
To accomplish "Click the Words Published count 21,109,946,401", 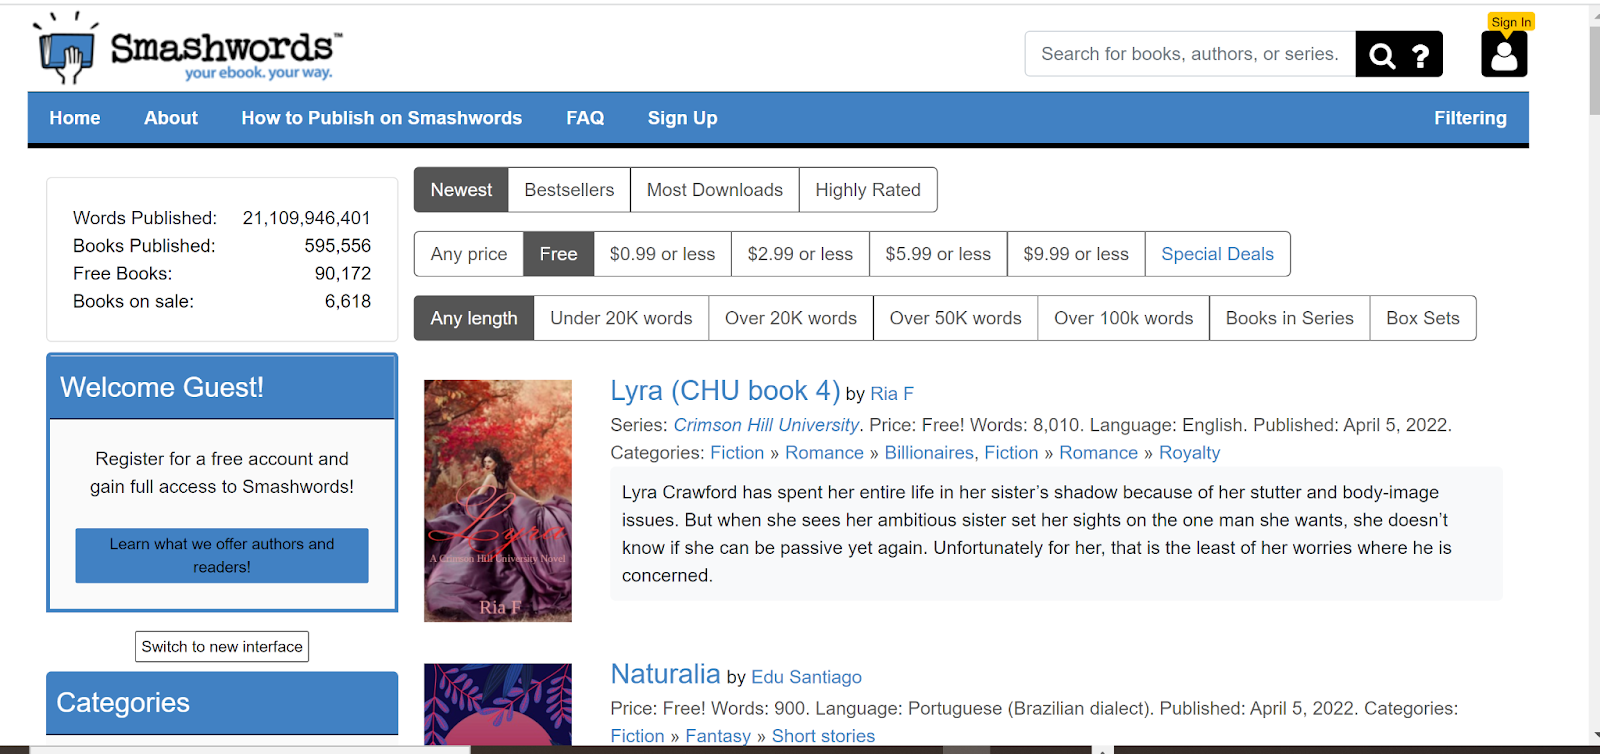I will [307, 218].
